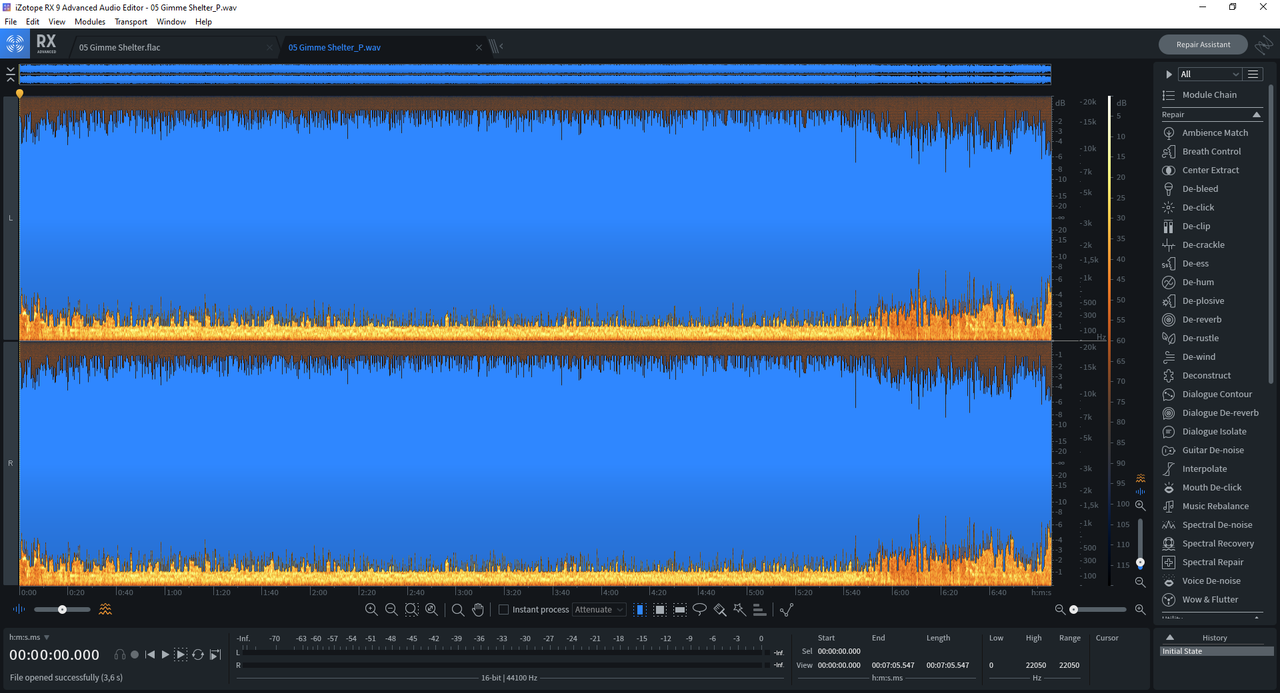Open the De-bleed module
1280x693 pixels.
pos(1191,189)
